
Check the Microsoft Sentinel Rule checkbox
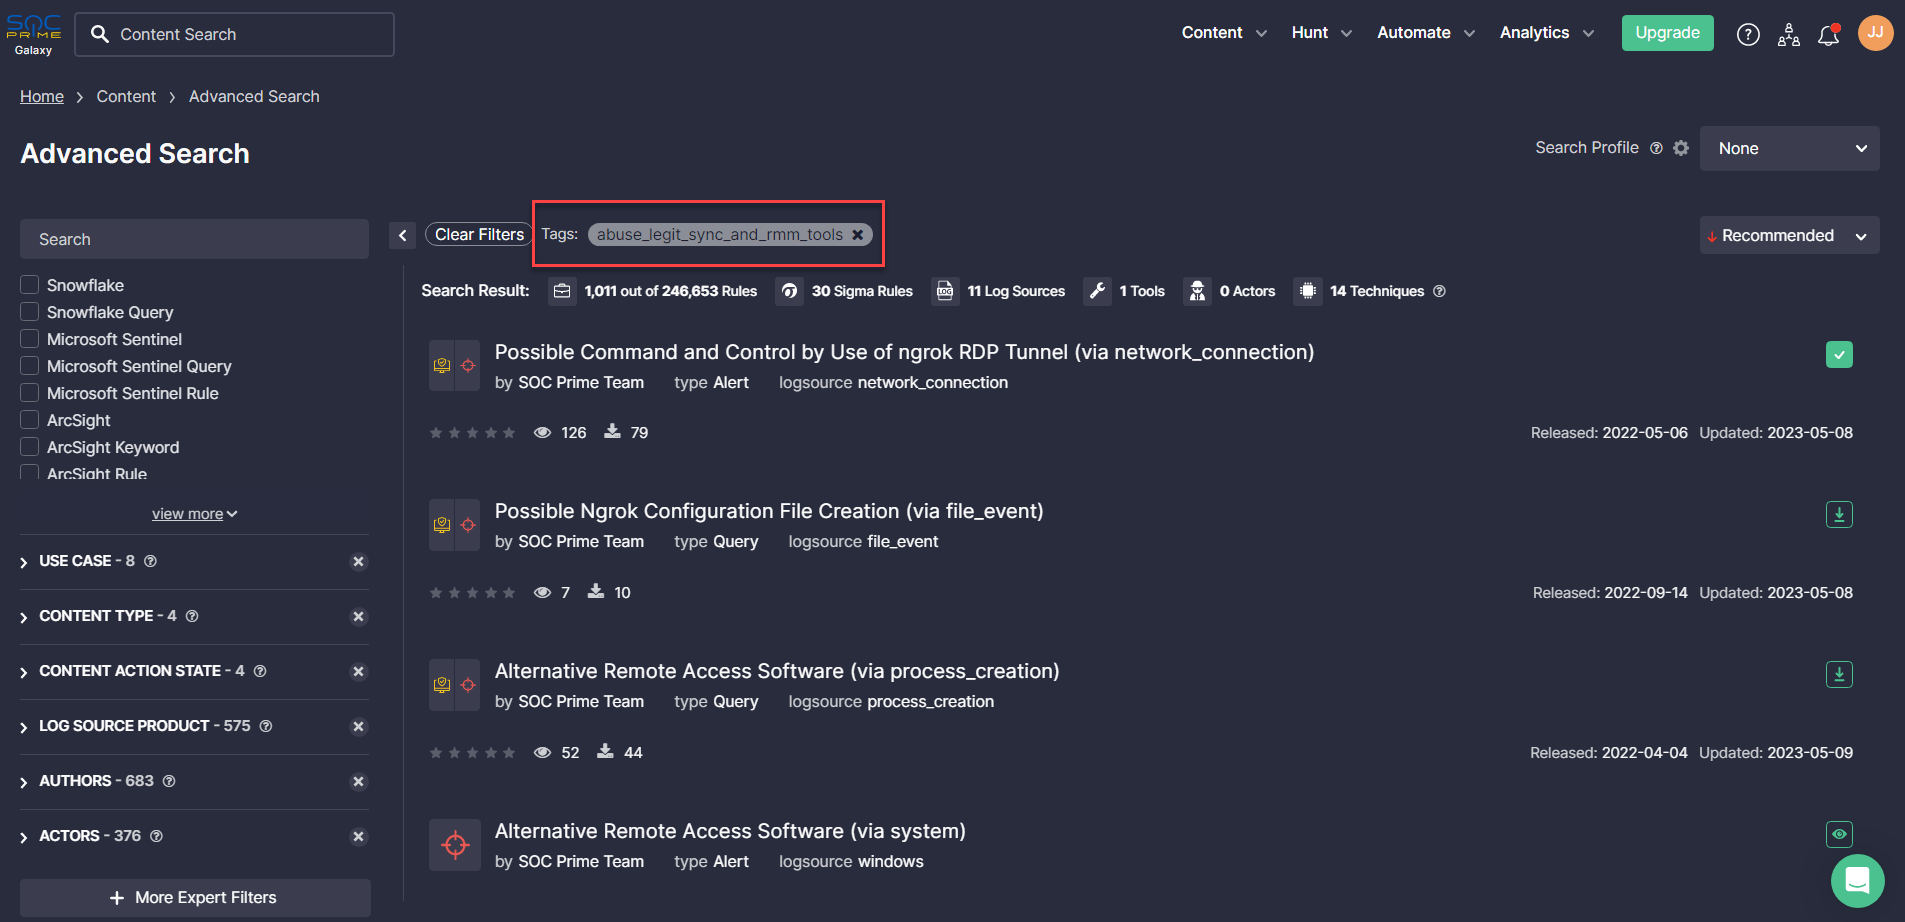click(x=30, y=393)
